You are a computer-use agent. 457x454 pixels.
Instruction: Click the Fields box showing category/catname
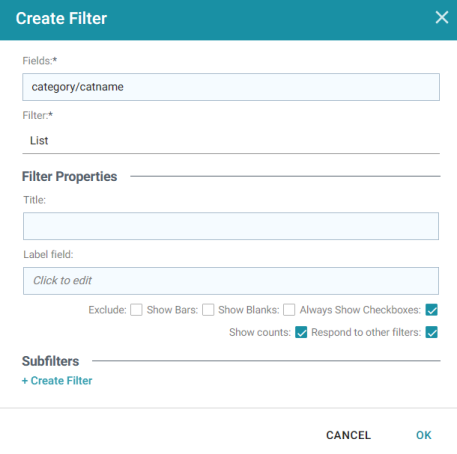click(231, 87)
